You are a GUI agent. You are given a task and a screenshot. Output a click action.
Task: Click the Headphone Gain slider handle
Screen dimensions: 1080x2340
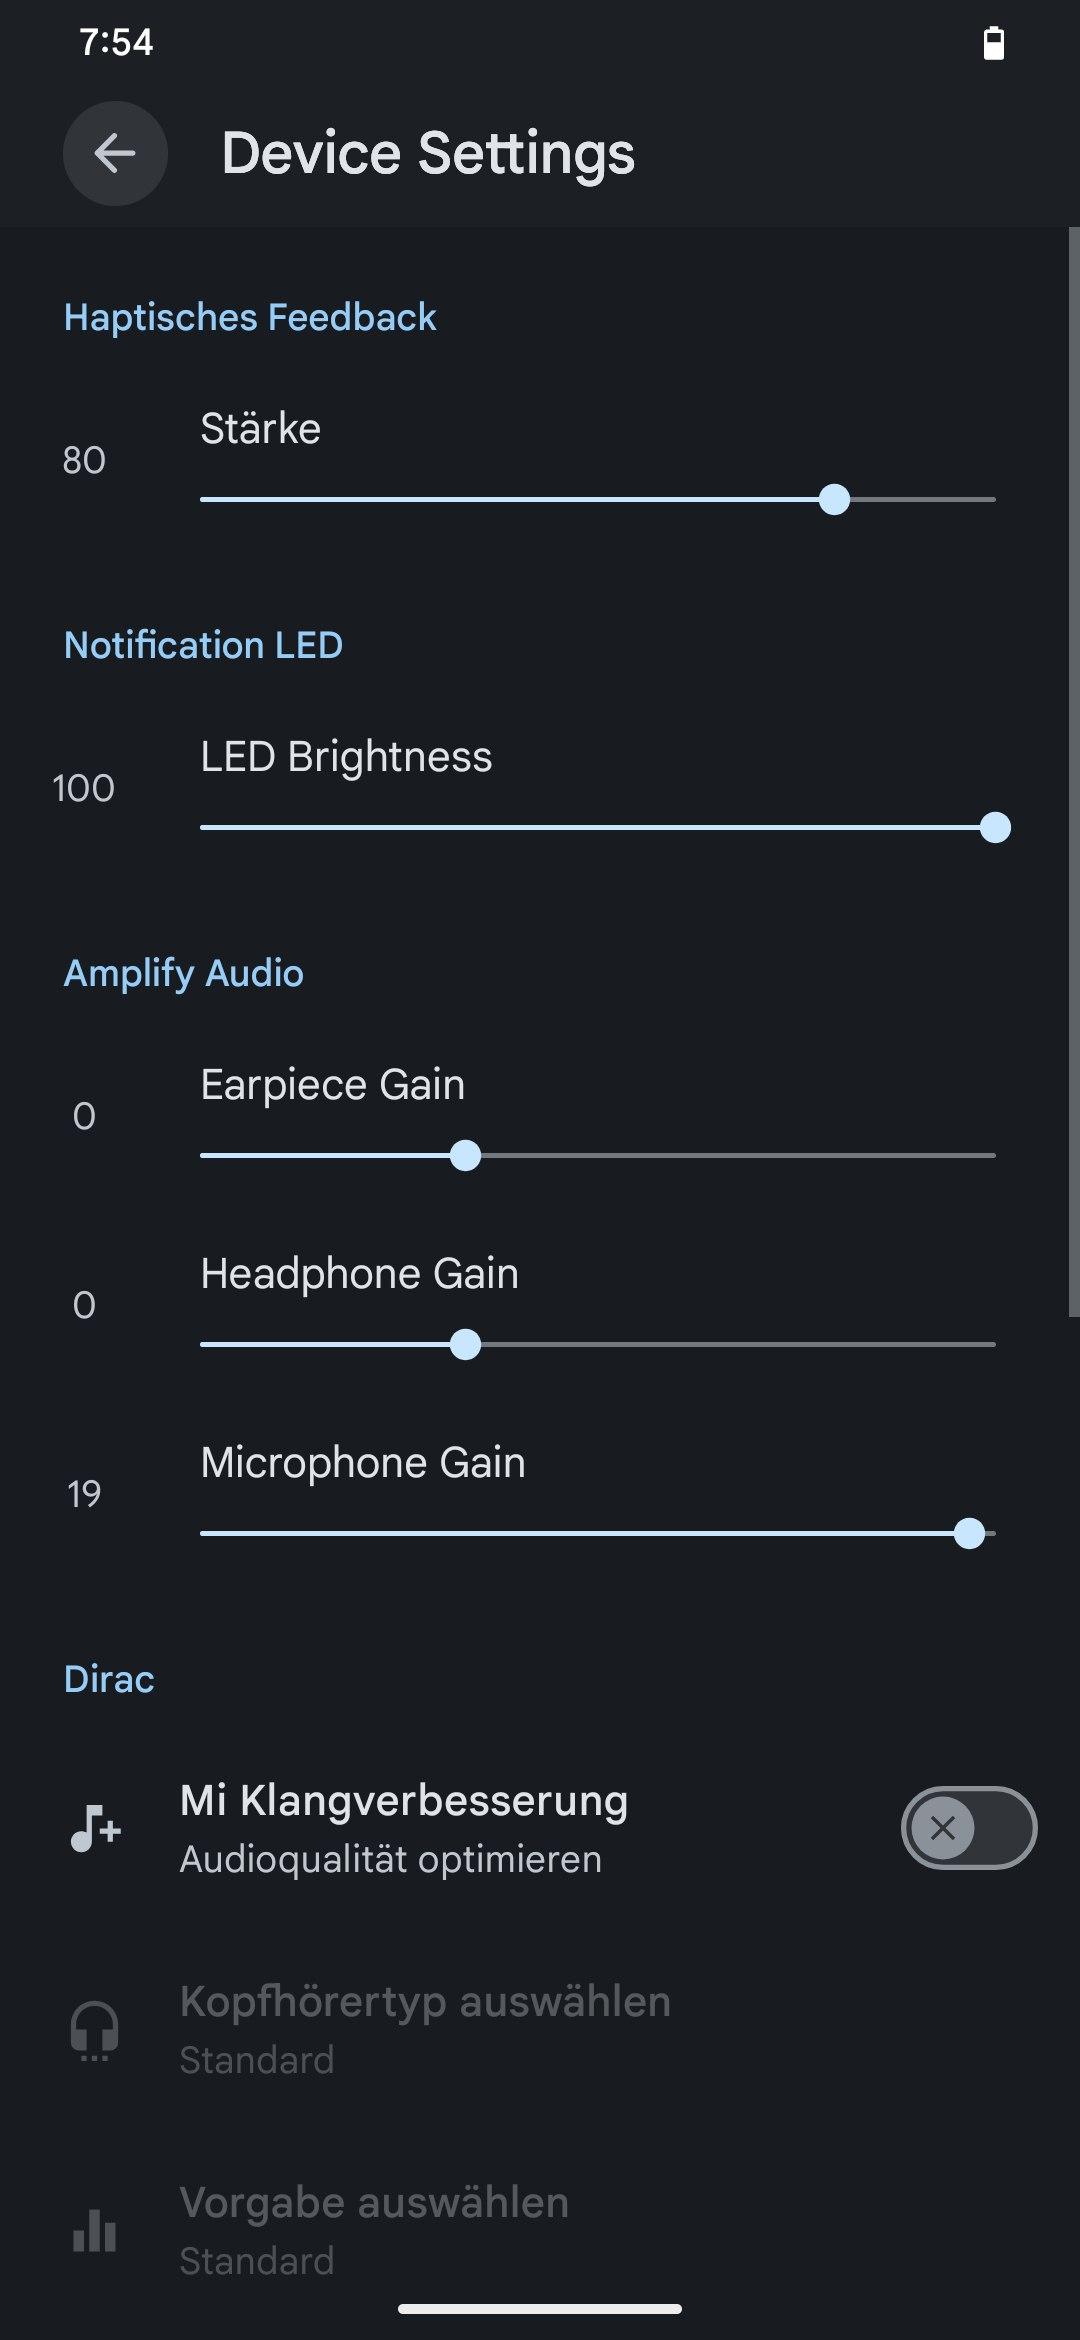465,1344
